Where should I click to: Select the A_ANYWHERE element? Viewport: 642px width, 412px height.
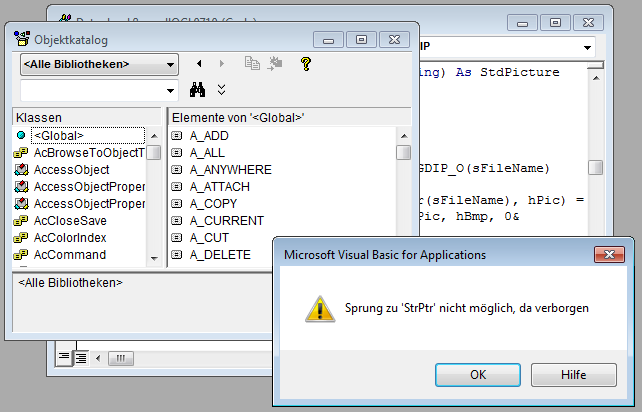231,170
